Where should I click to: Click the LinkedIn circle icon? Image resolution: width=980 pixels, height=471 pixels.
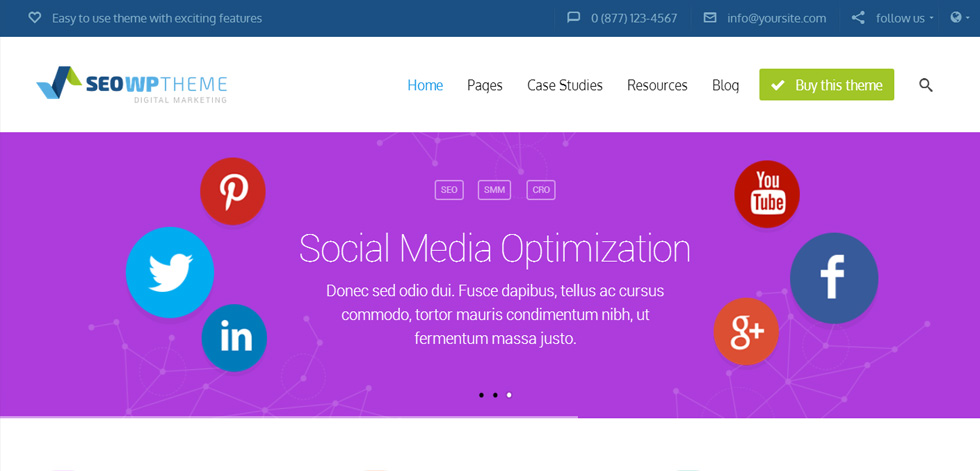pyautogui.click(x=234, y=338)
